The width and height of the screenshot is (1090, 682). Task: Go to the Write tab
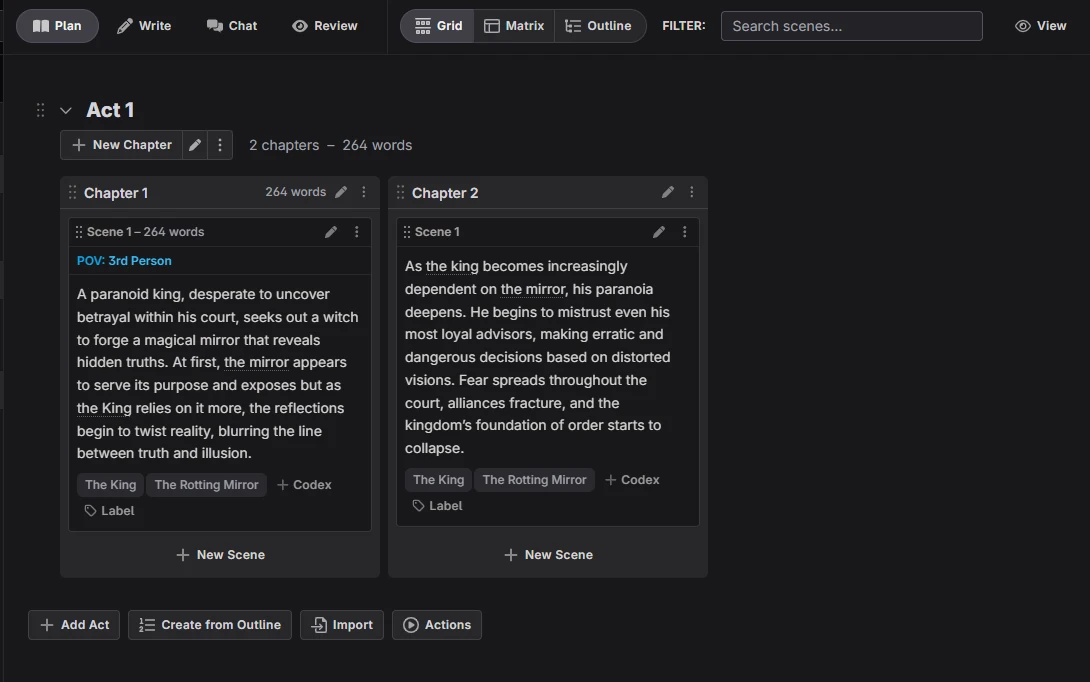click(144, 26)
